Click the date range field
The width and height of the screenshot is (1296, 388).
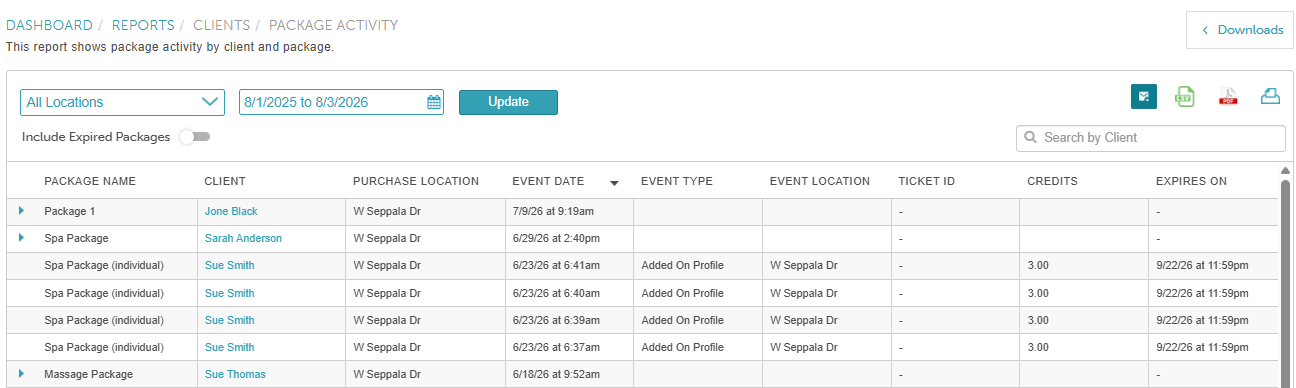341,102
